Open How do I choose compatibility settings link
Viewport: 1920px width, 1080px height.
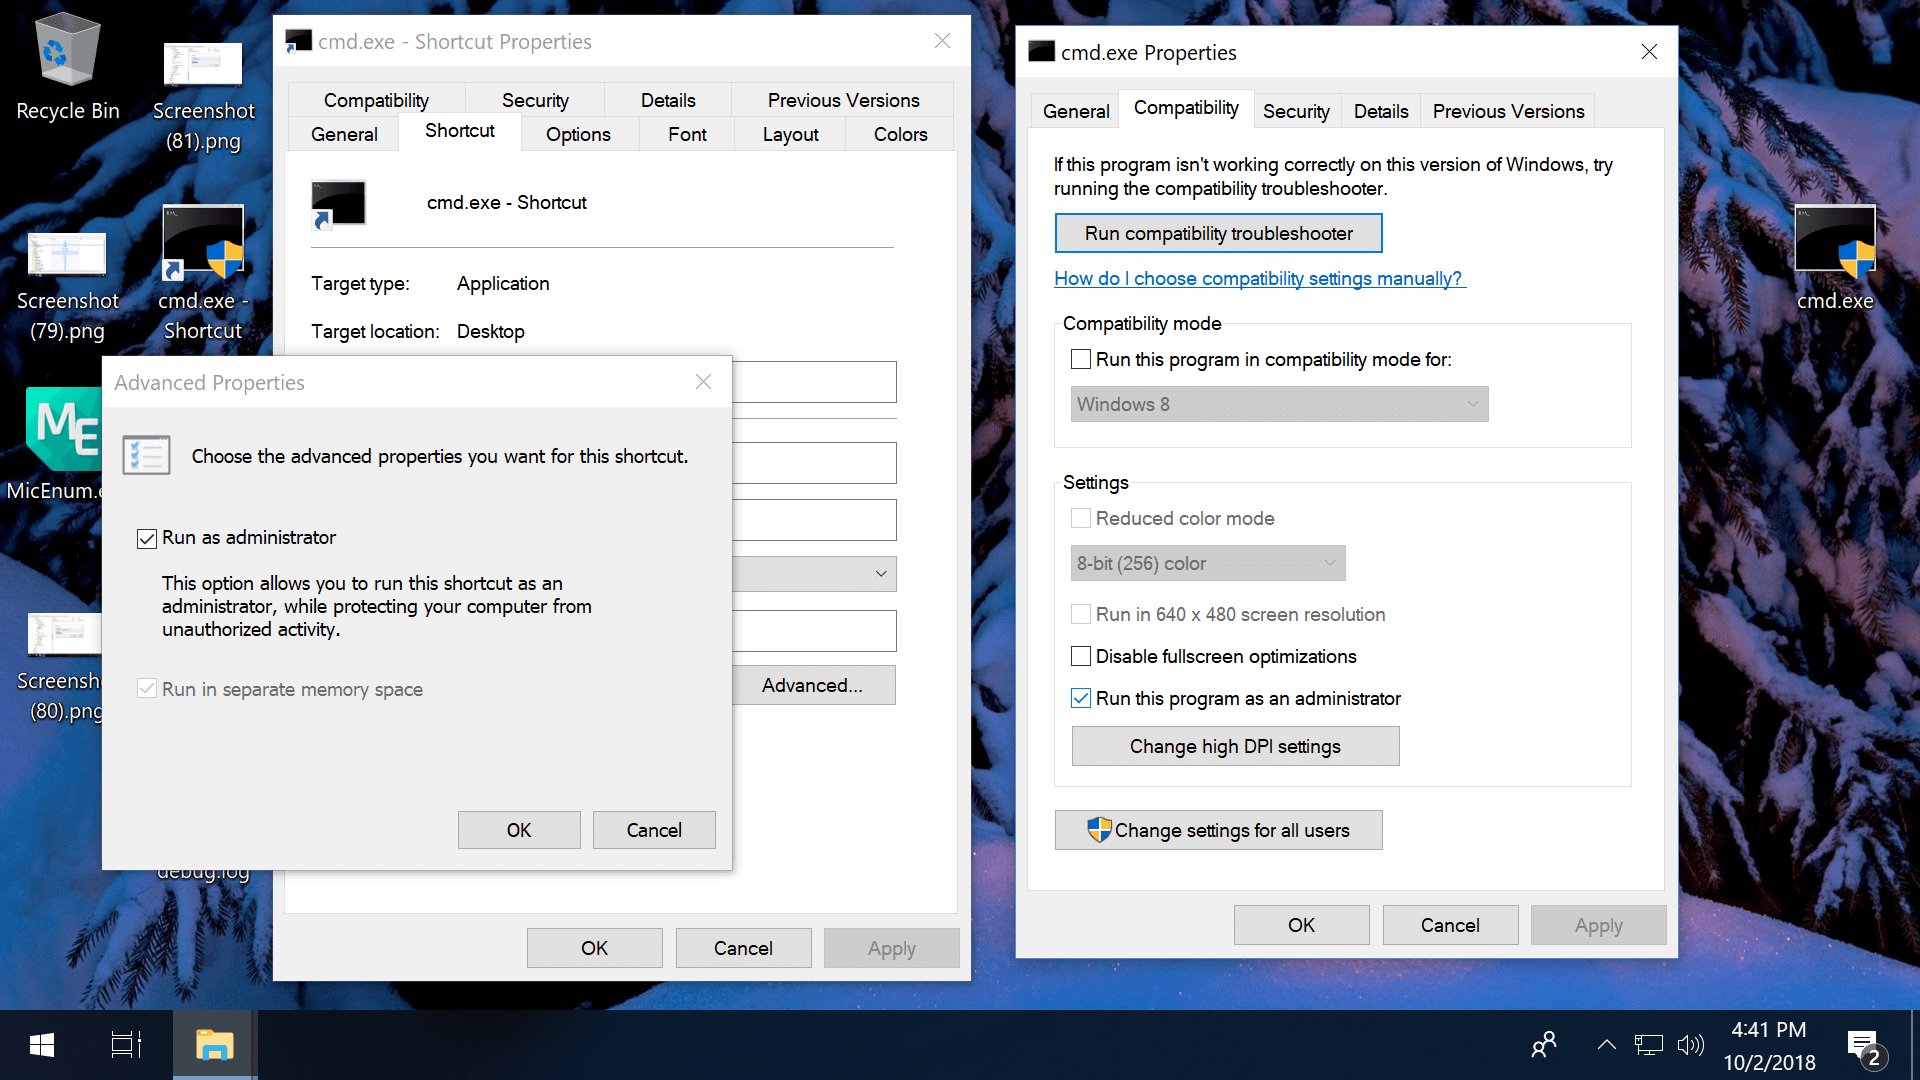[x=1258, y=279]
